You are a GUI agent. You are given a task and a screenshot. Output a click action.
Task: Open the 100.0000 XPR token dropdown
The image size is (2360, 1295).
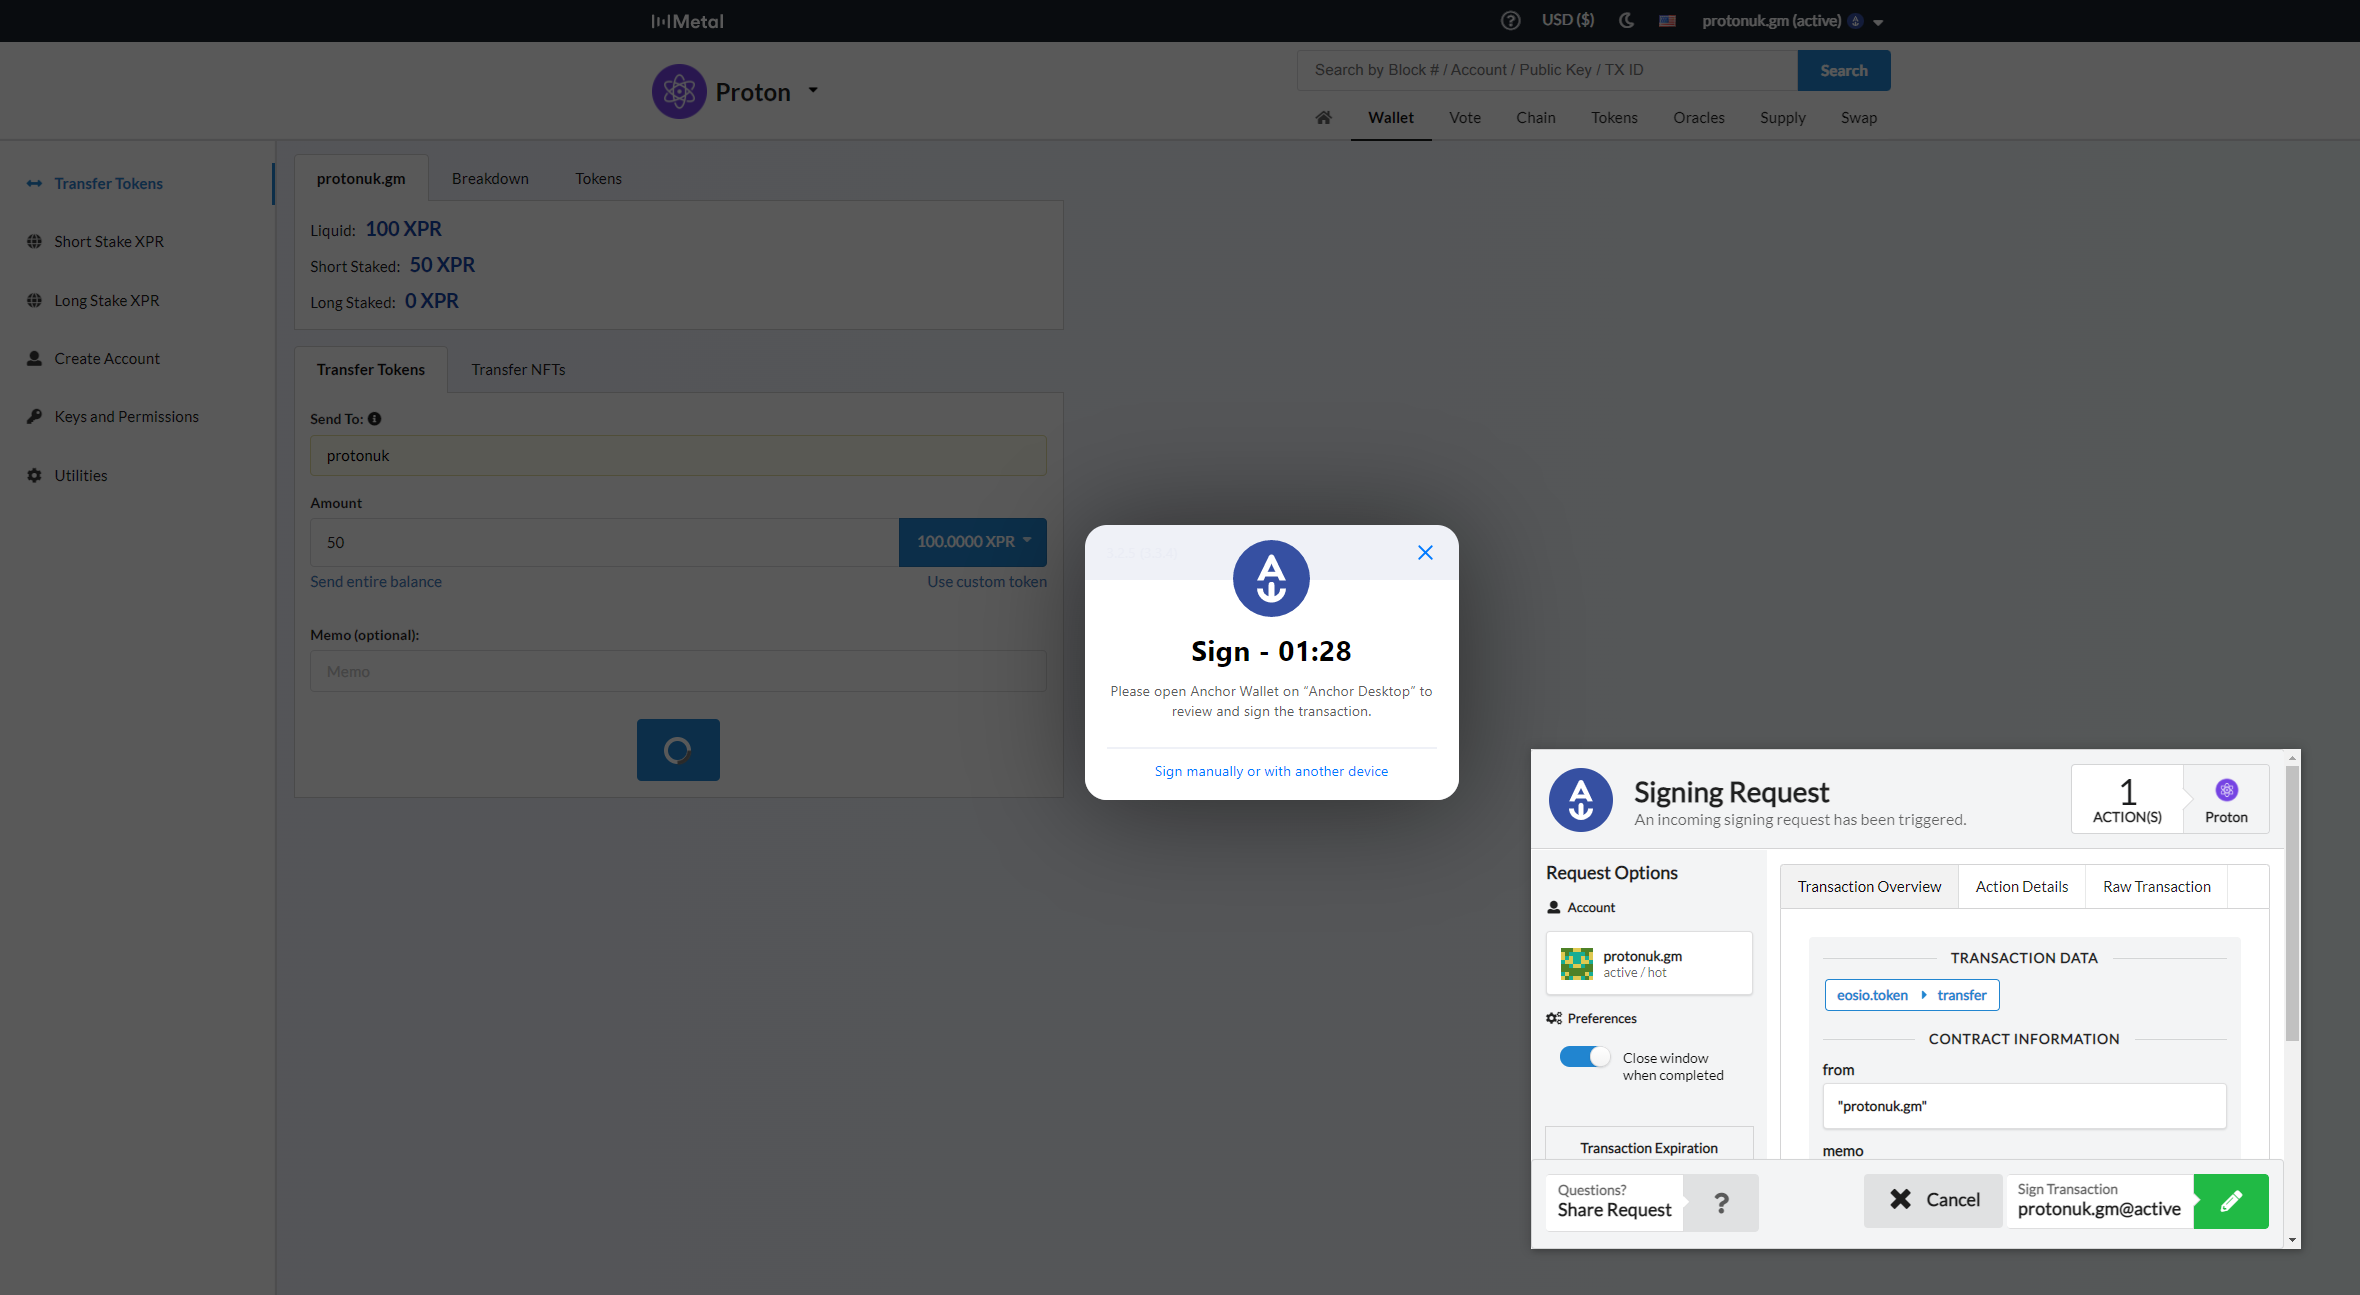click(973, 543)
